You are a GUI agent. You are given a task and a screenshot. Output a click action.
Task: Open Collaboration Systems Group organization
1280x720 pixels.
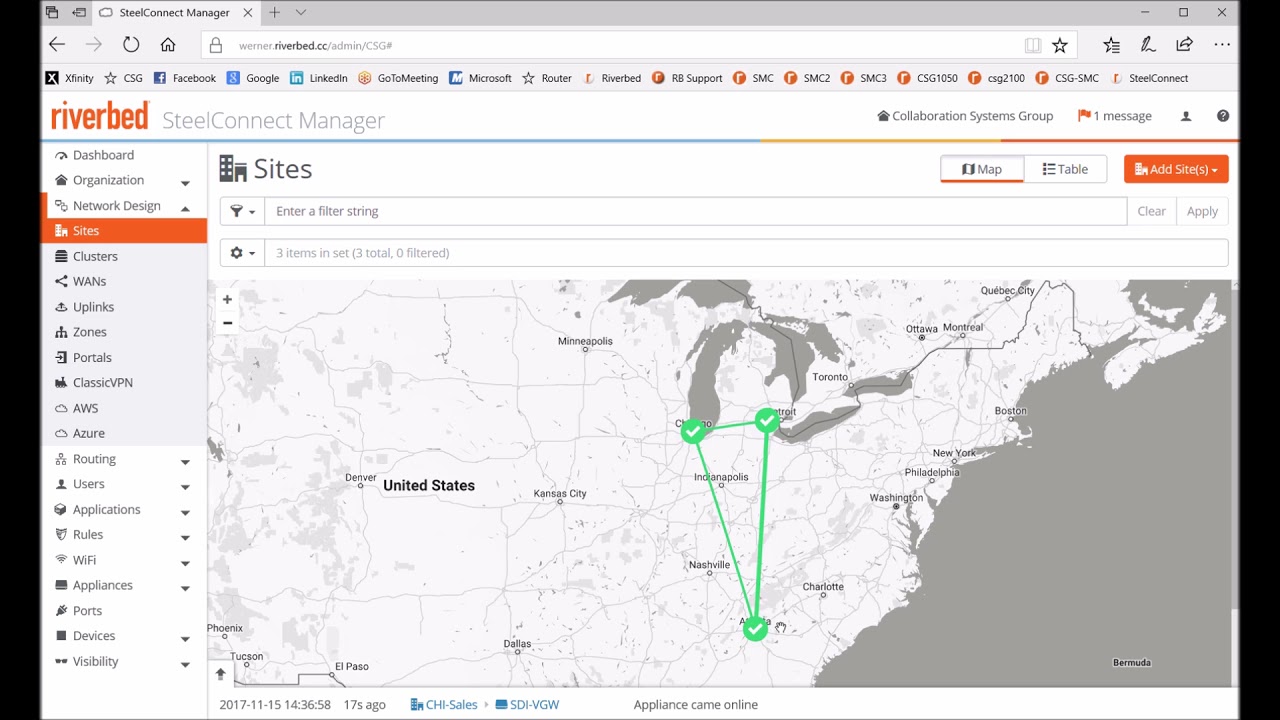click(965, 116)
